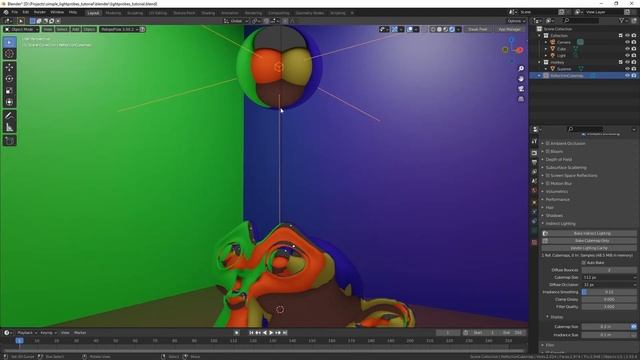
Task: Toggle the camera view icon
Action: pyautogui.click(x=521, y=89)
